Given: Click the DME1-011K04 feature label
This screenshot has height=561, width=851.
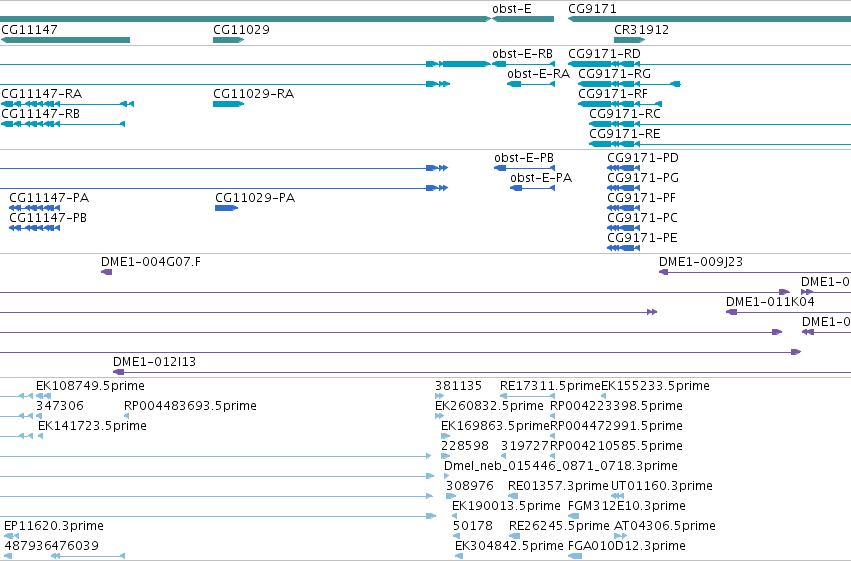Looking at the screenshot, I should click(770, 303).
